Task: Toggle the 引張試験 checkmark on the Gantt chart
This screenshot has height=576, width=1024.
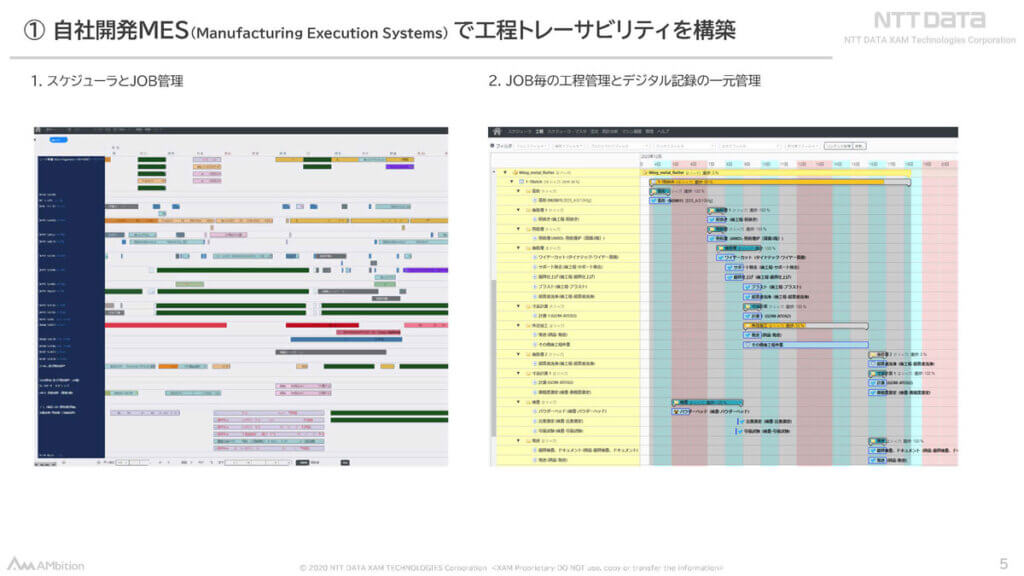Action: (741, 431)
